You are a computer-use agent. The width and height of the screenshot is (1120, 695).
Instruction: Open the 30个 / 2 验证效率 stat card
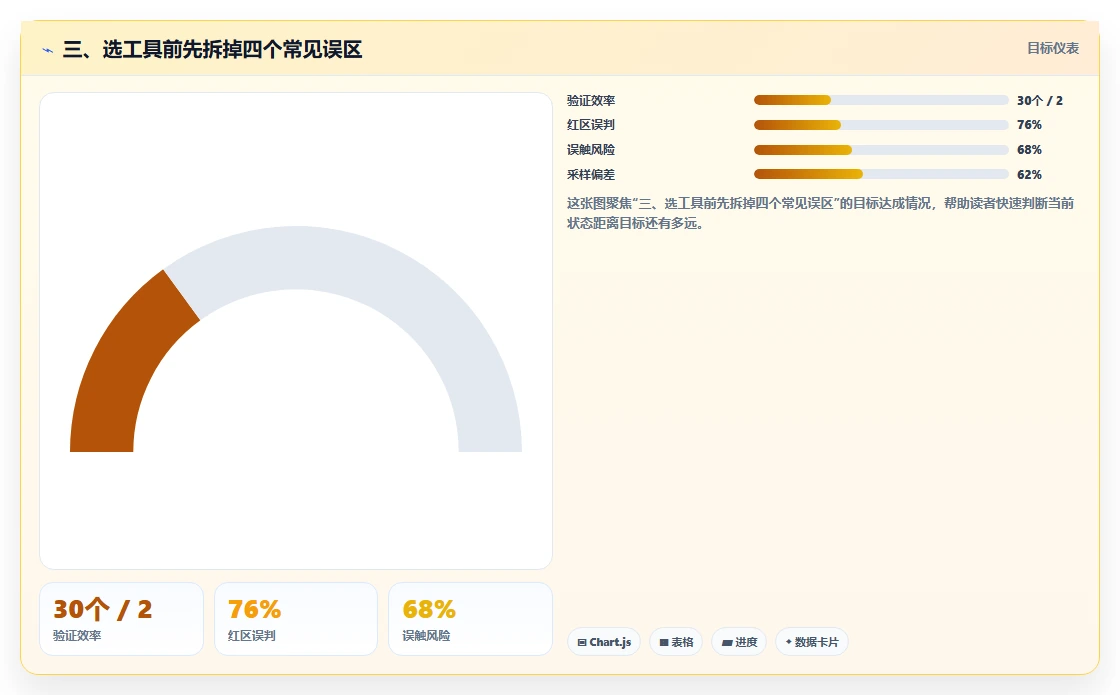pos(121,619)
